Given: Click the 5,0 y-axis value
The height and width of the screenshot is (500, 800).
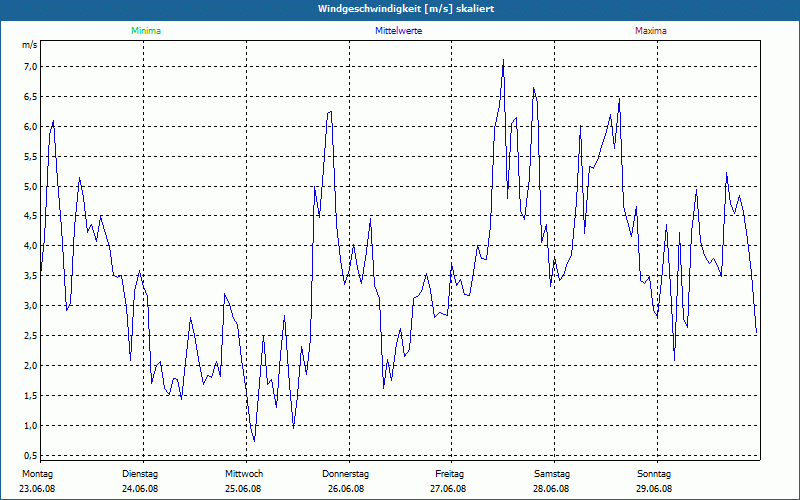Looking at the screenshot, I should (31, 187).
